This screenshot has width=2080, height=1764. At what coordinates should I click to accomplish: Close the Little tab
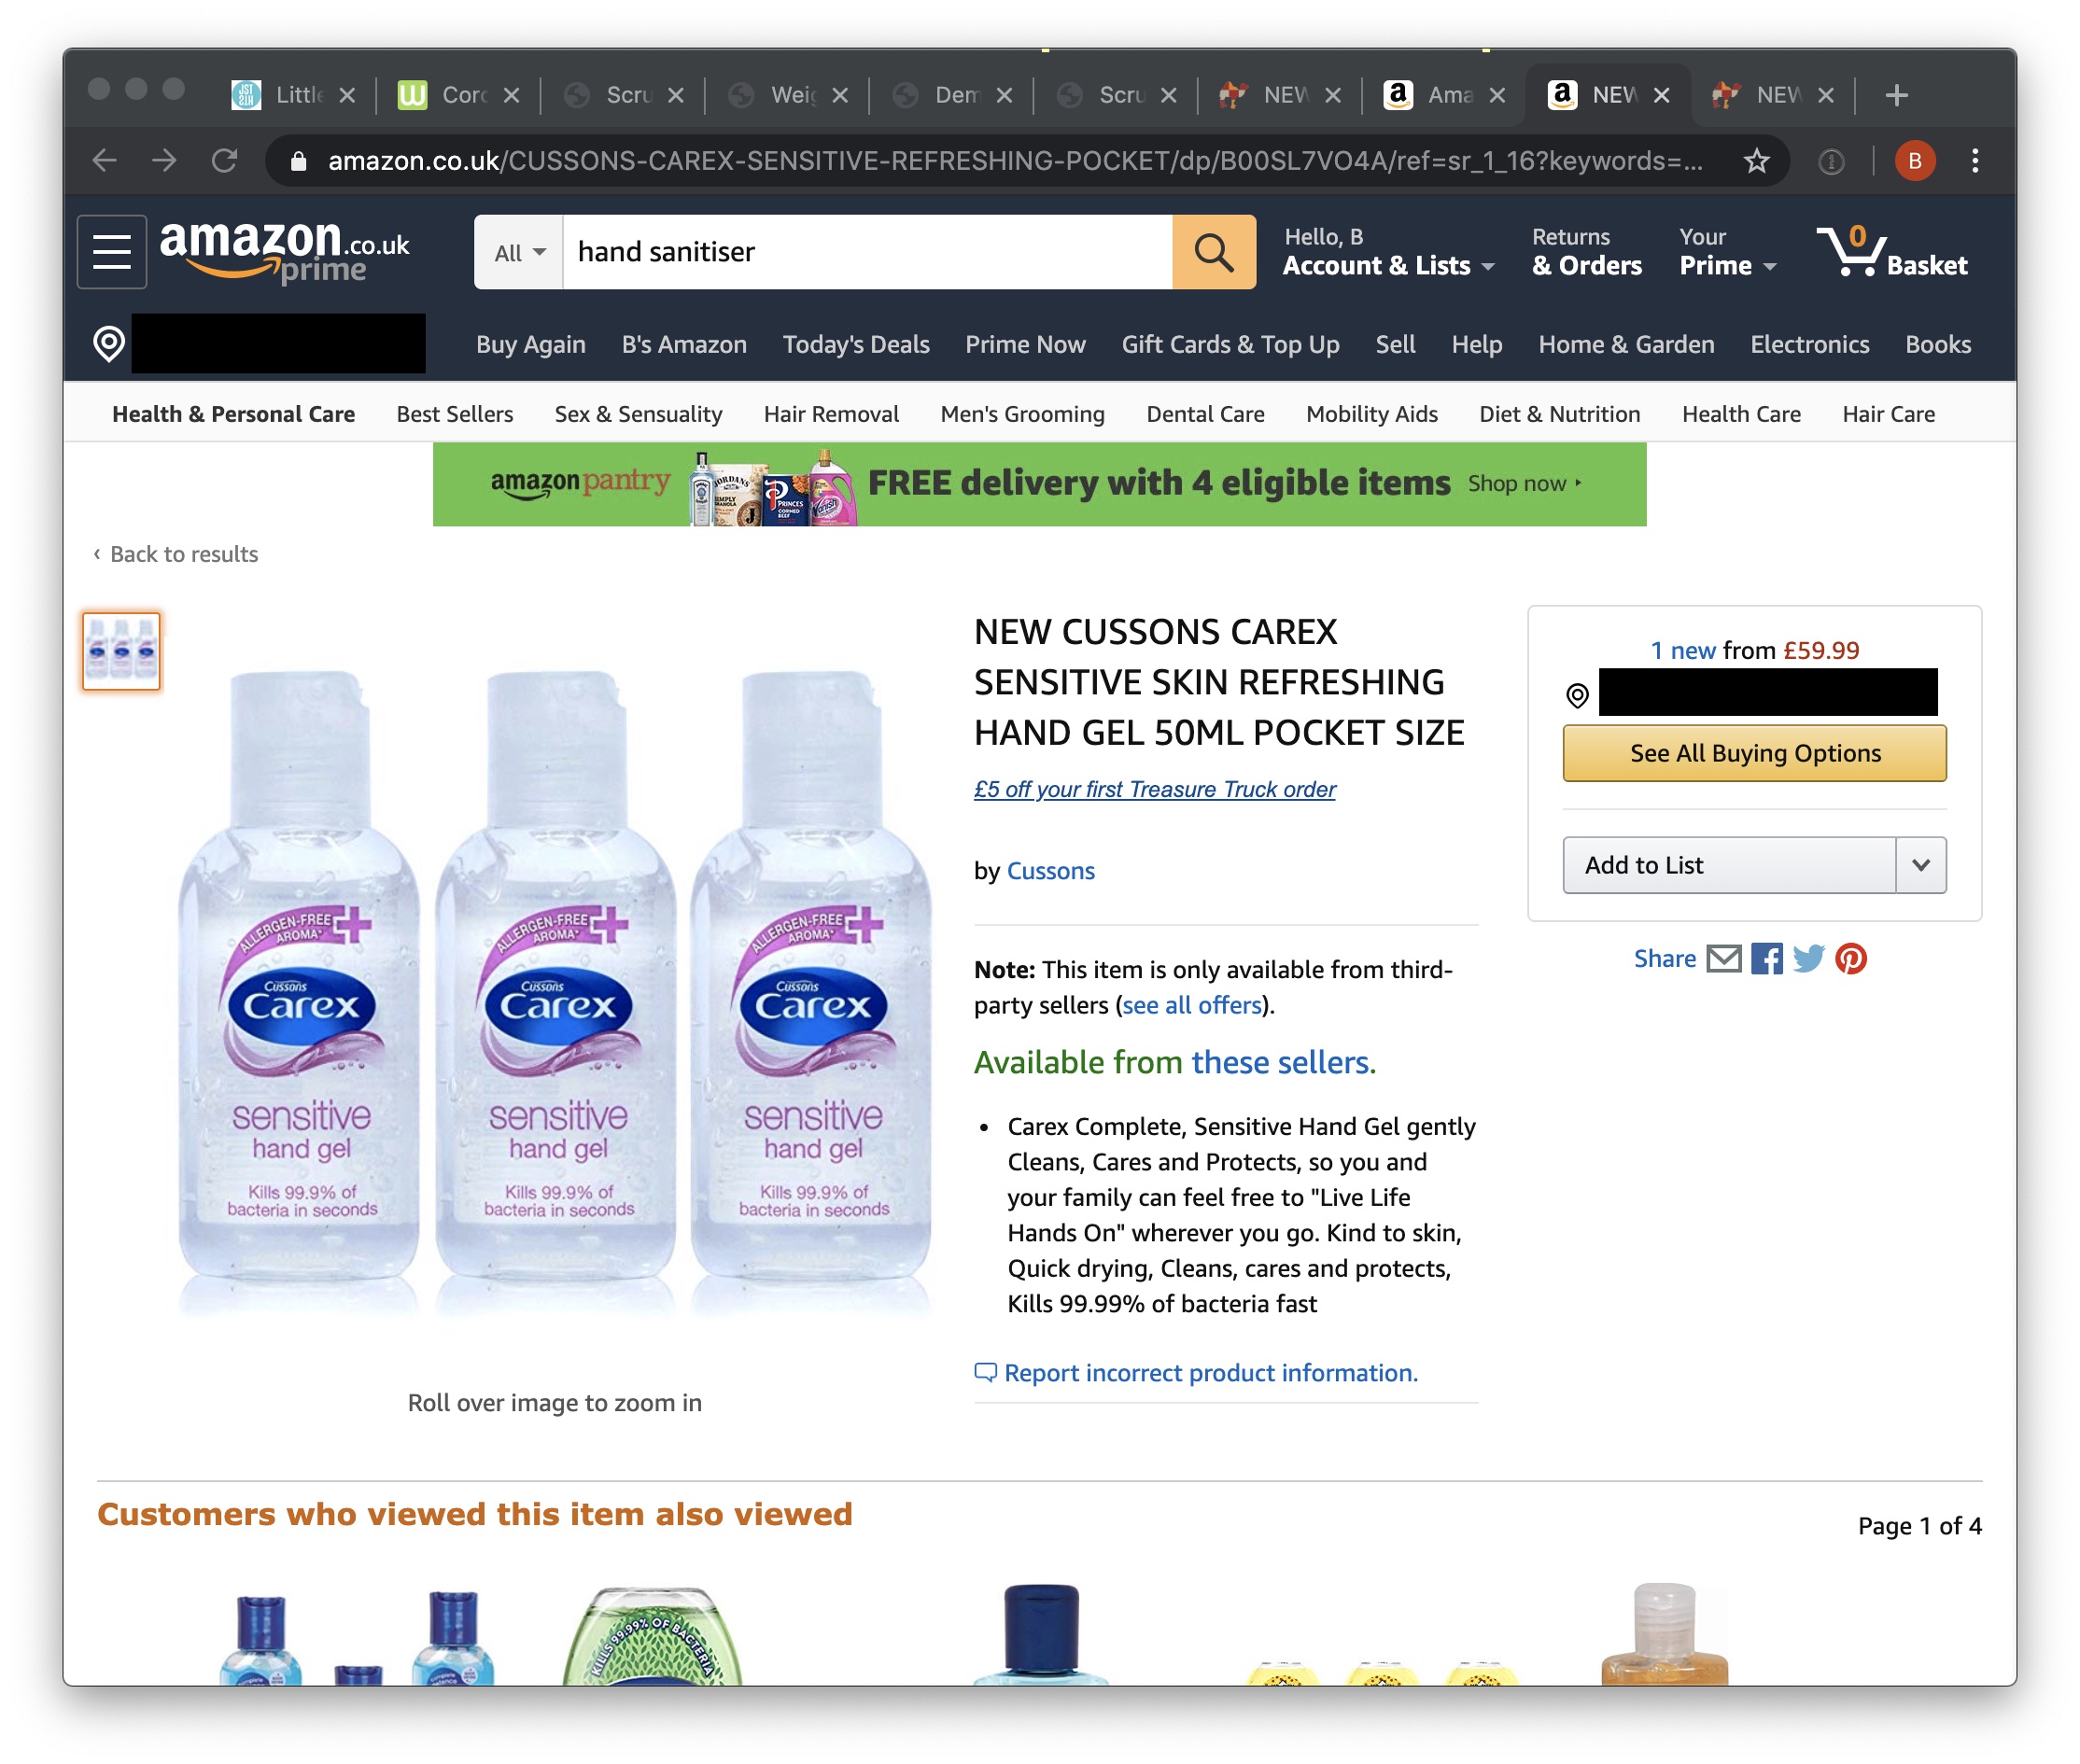point(347,95)
